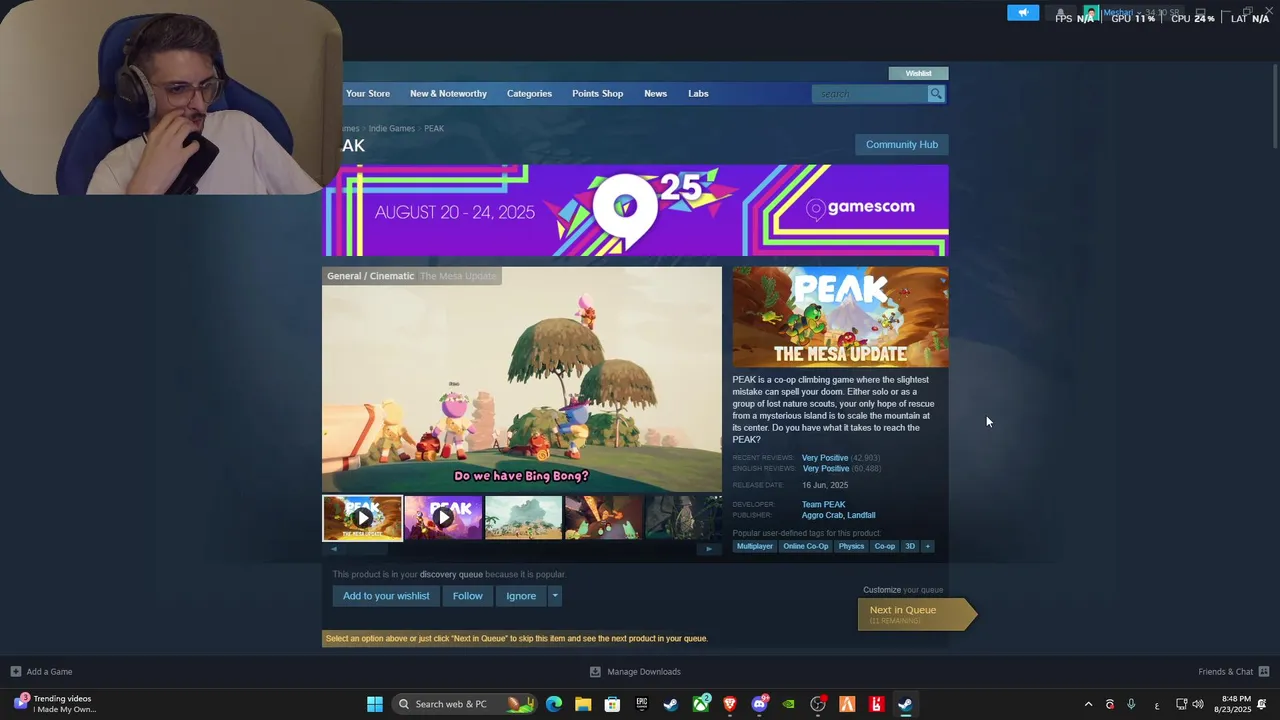Open the NVIDIA app taskbar icon
The width and height of the screenshot is (1280, 720).
[789, 704]
